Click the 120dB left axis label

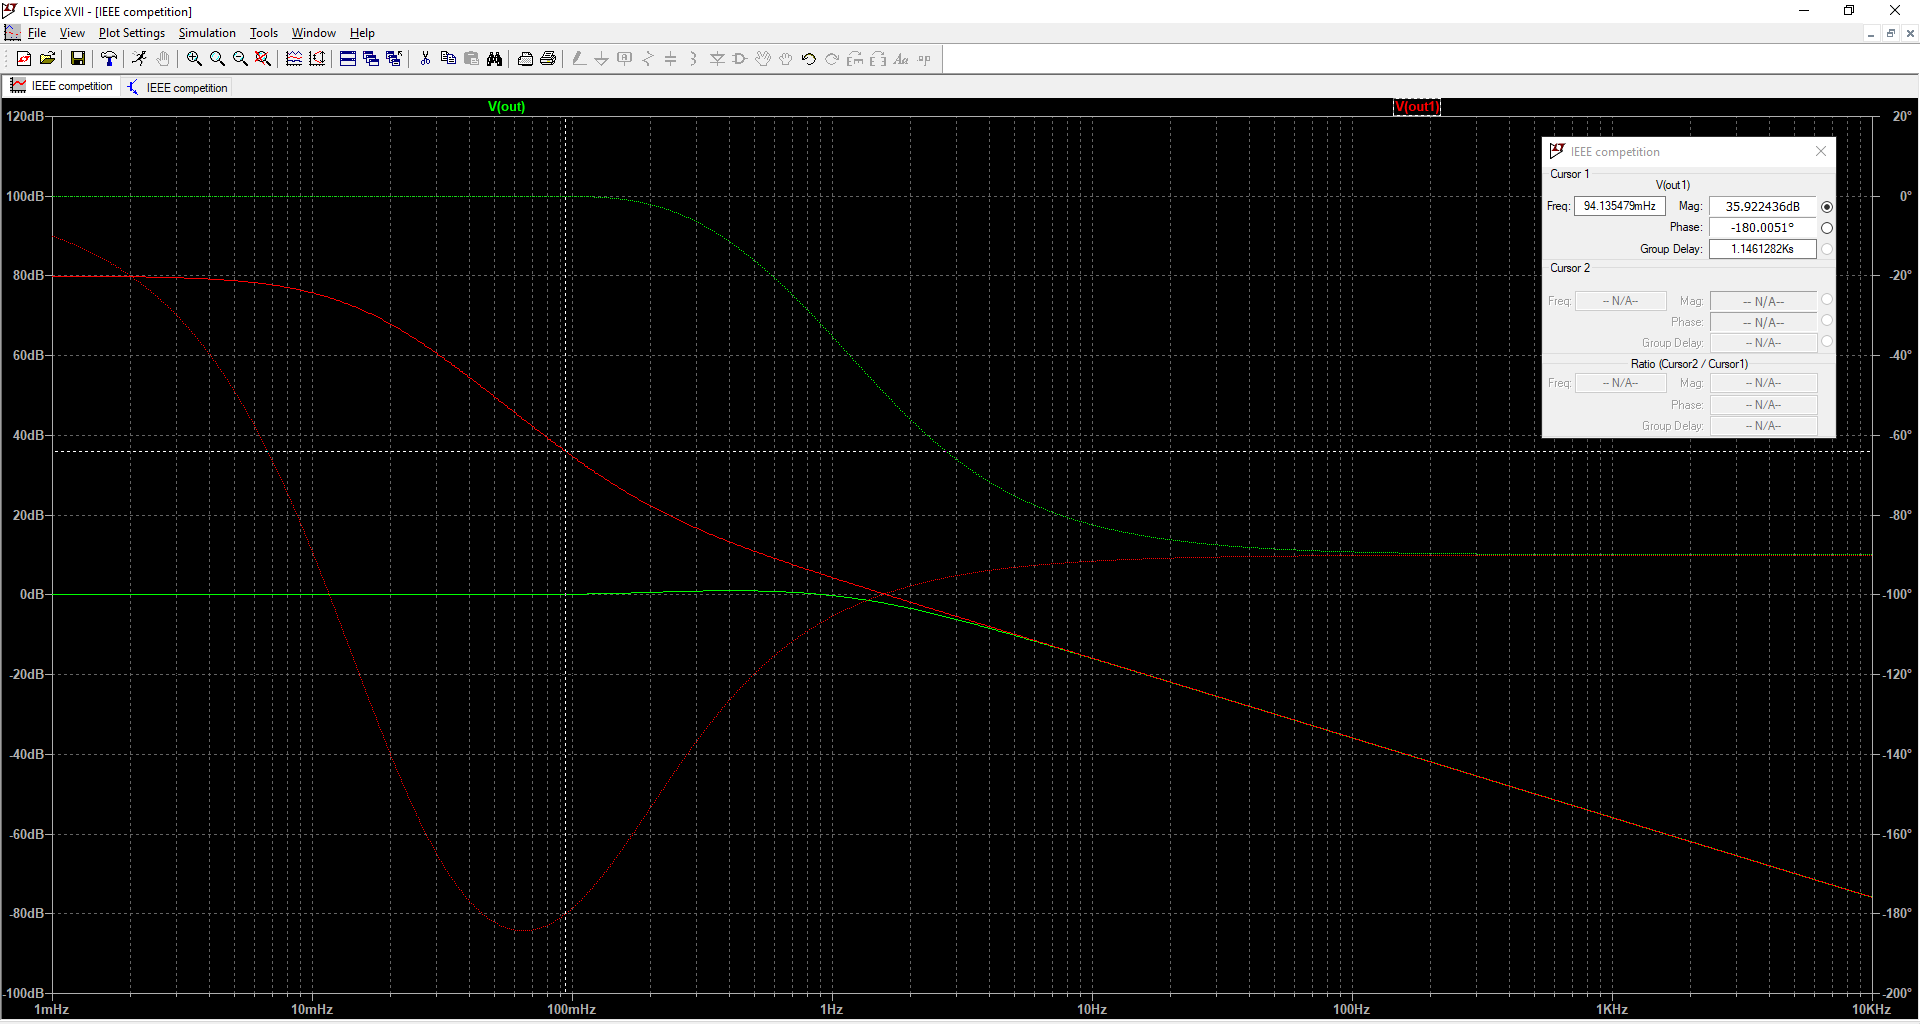(25, 116)
